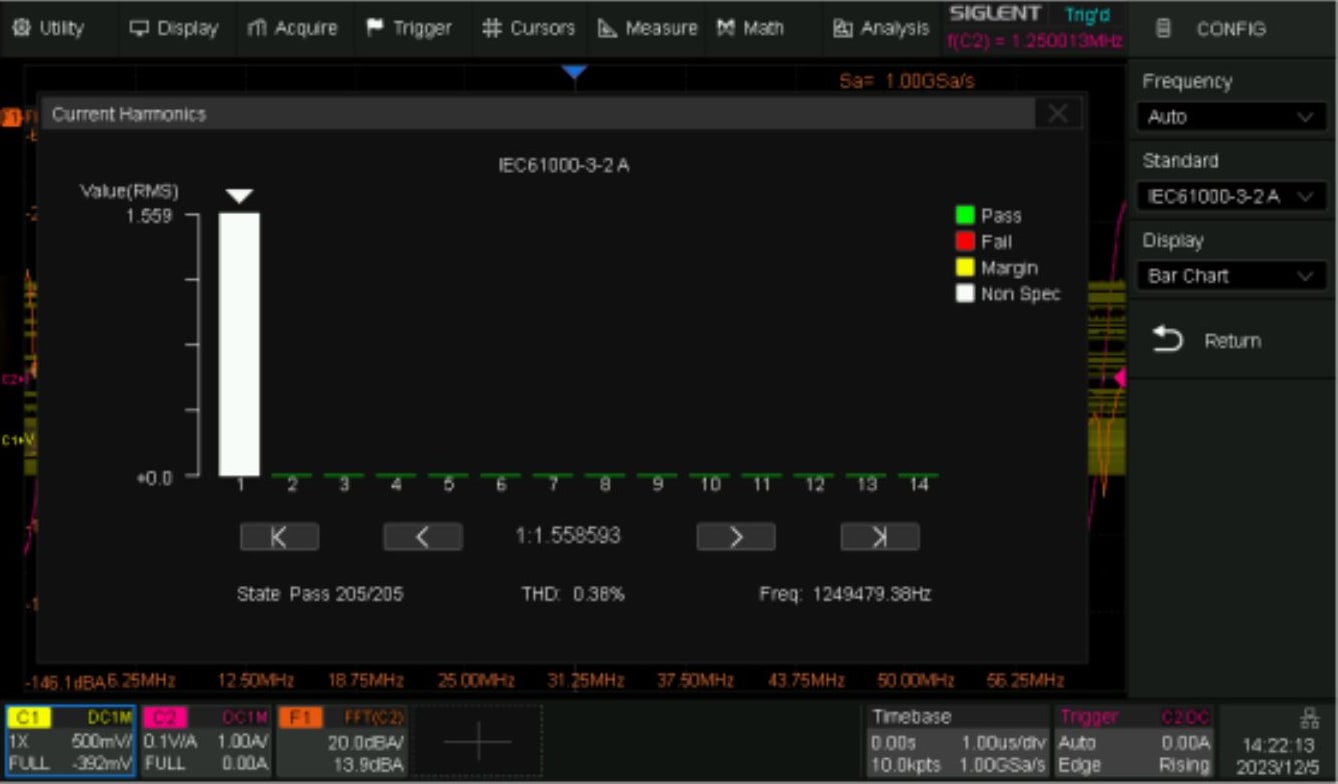1338x784 pixels.
Task: Open the C1 channel settings box
Action: tap(70, 741)
